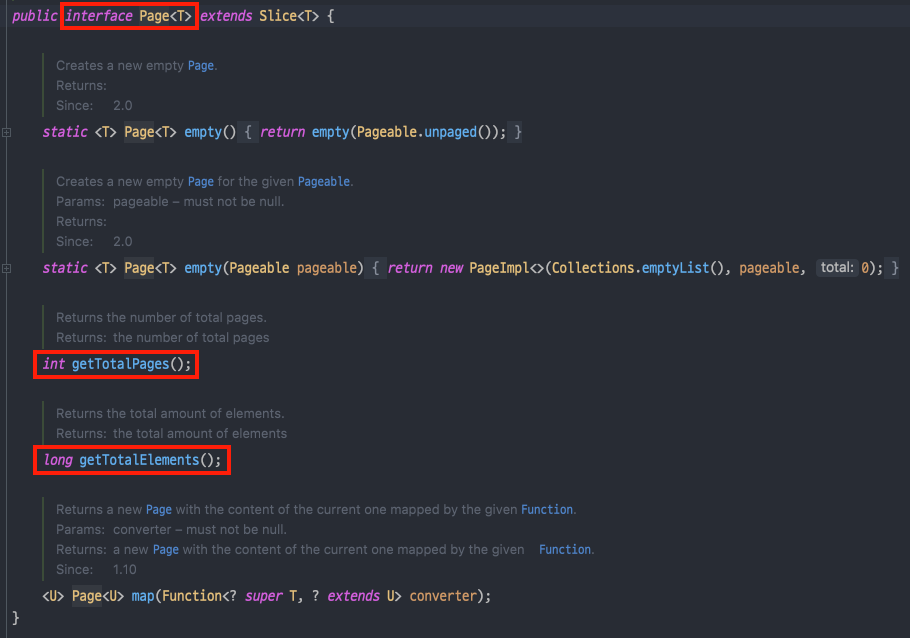Image resolution: width=910 pixels, height=638 pixels.
Task: Click the getTotalElements method name
Action: point(139,460)
